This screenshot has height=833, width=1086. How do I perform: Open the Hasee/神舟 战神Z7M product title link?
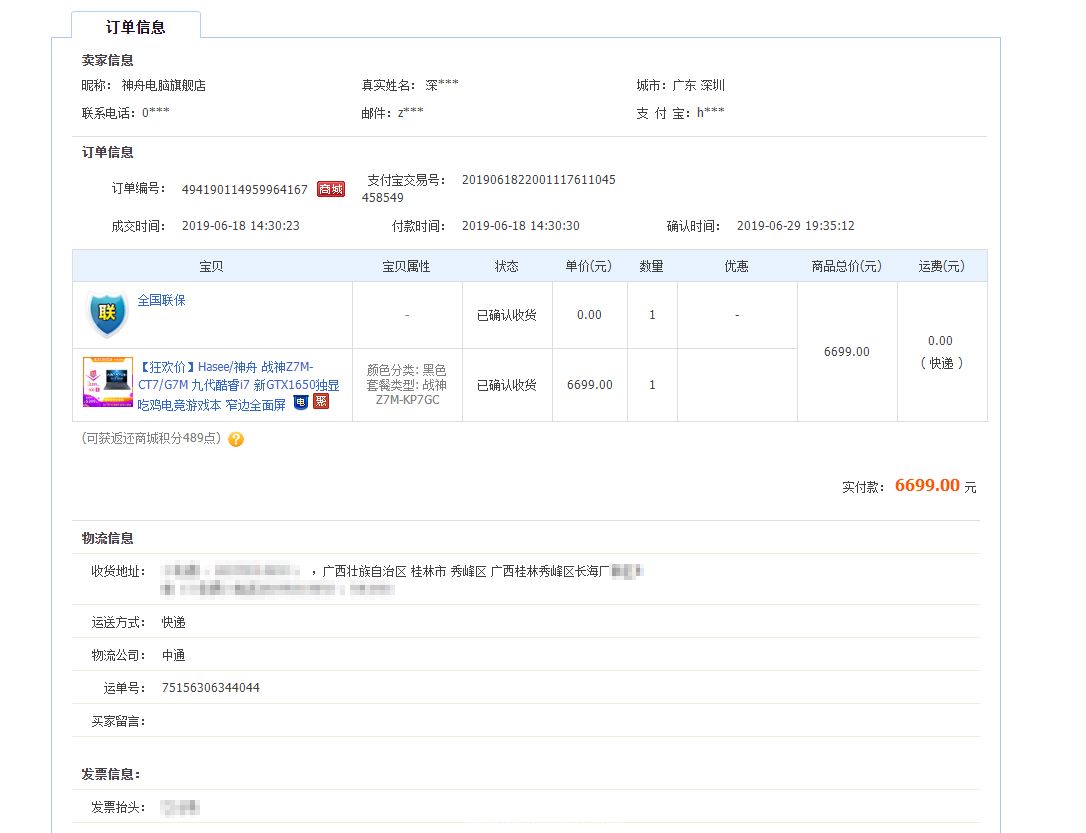point(238,386)
